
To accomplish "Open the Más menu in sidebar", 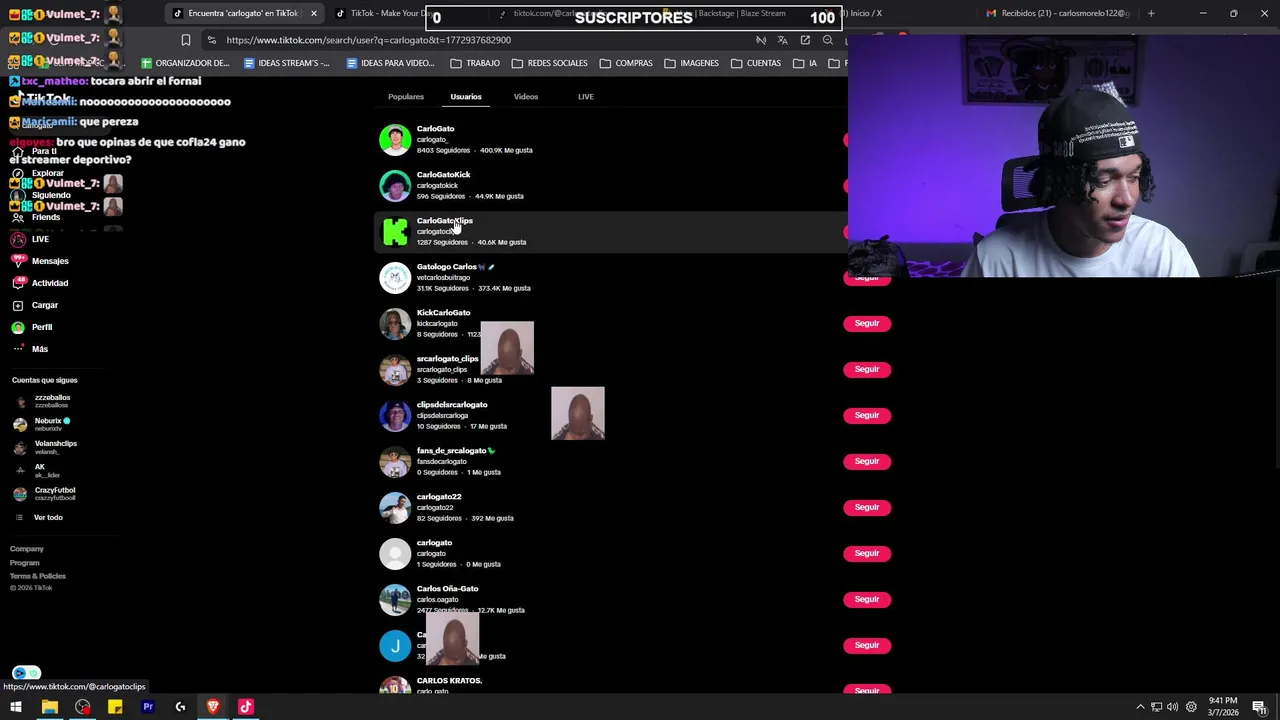I will [x=30, y=349].
